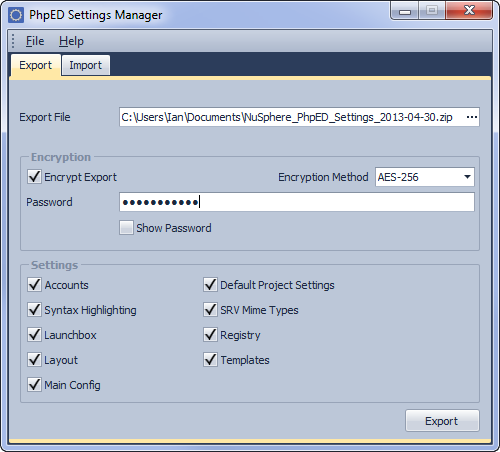Image resolution: width=500 pixels, height=452 pixels.
Task: Uncheck the Registry checkbox
Action: [x=210, y=335]
